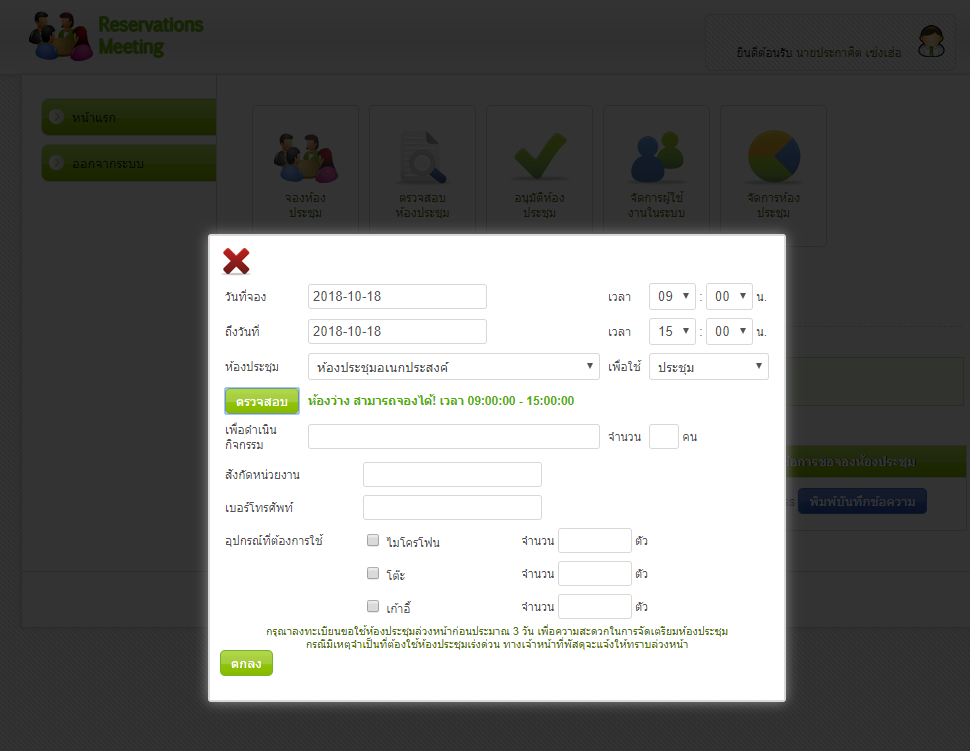Focus the ไมโครโฟน quantity field
The height and width of the screenshot is (751, 970).
pos(594,540)
